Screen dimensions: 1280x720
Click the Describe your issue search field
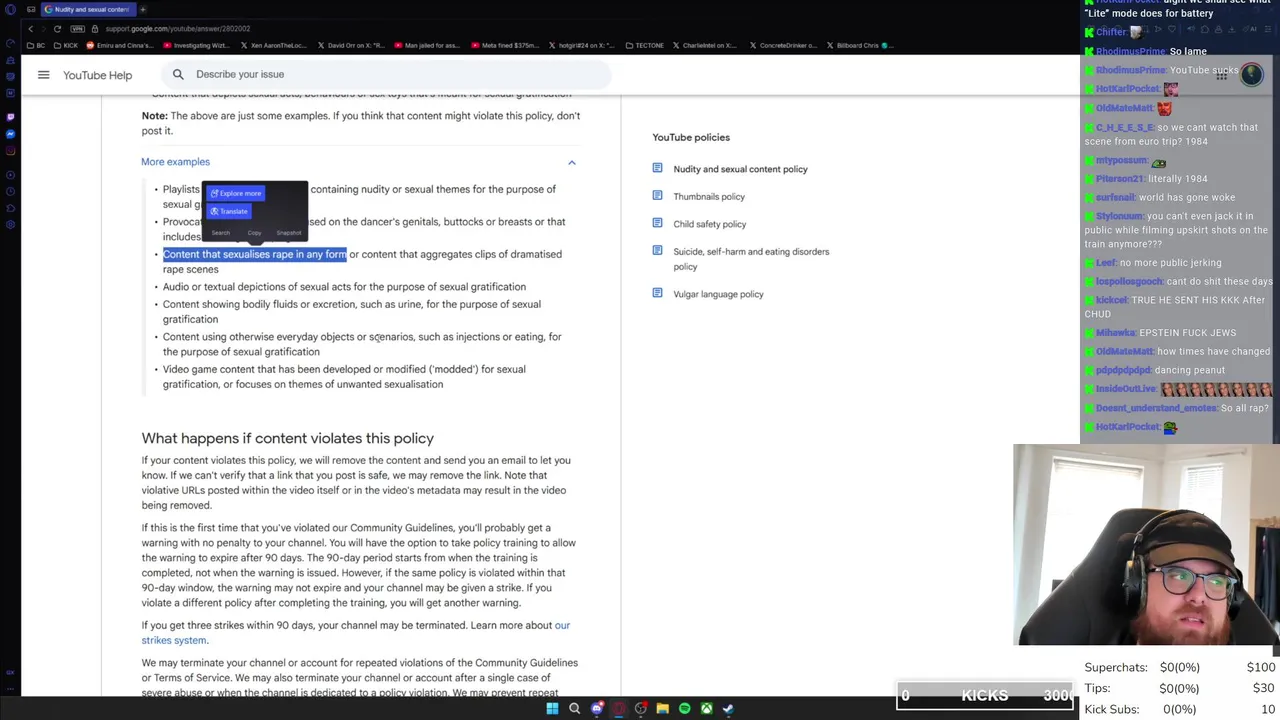coord(385,74)
